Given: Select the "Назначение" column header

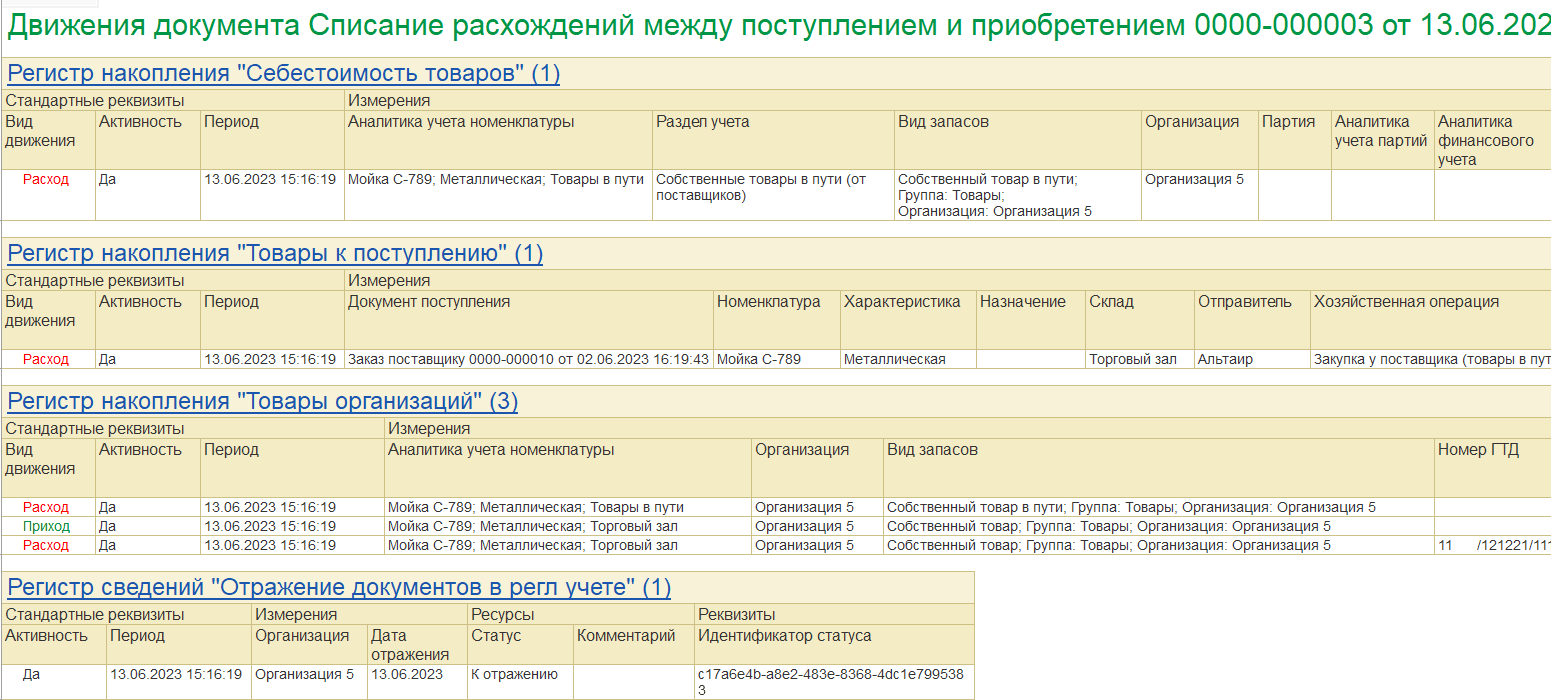Looking at the screenshot, I should point(1031,319).
